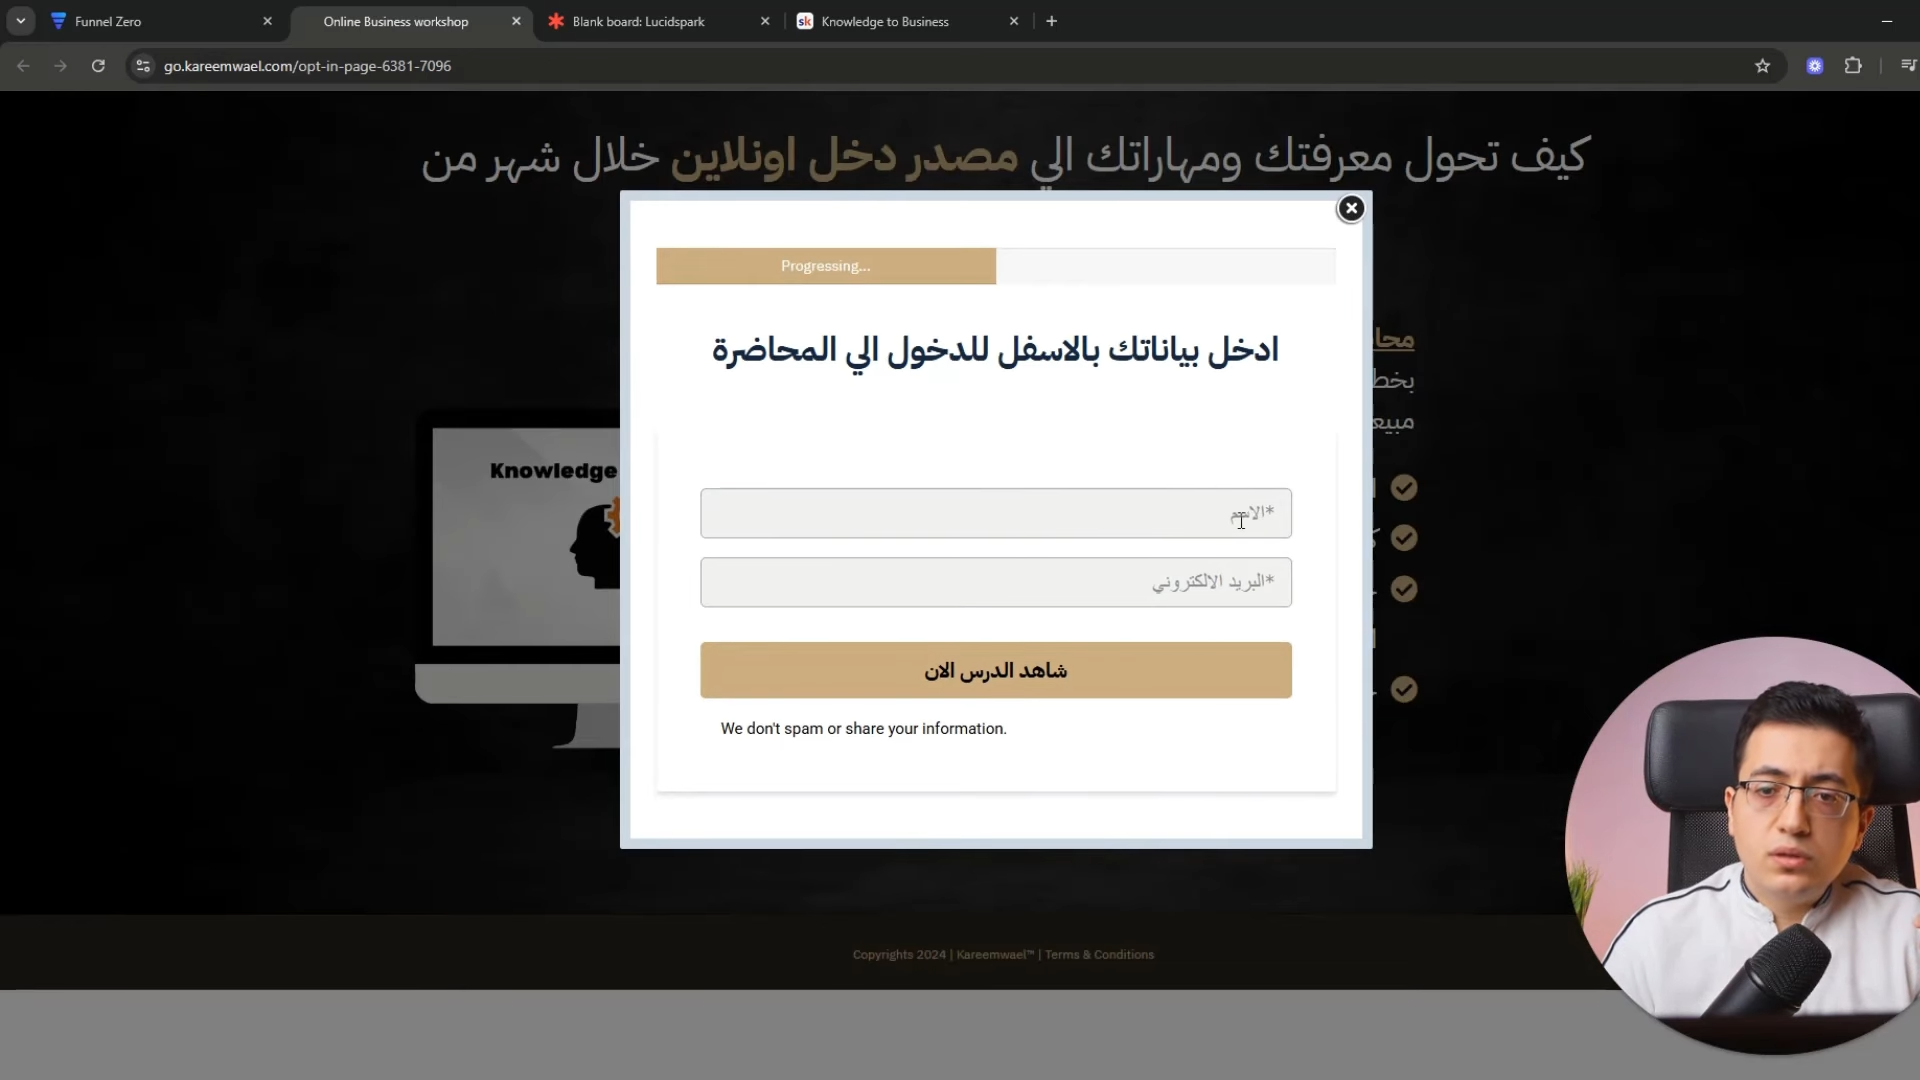Image resolution: width=1920 pixels, height=1080 pixels.
Task: Open the browser extensions puzzle icon
Action: [x=1853, y=66]
